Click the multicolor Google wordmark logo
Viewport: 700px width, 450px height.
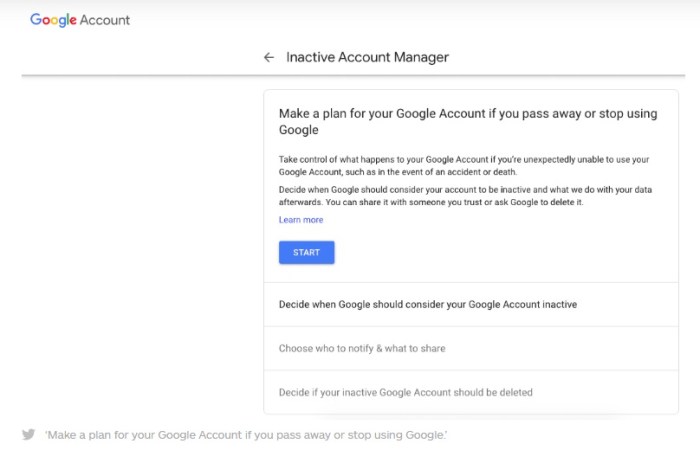56,20
